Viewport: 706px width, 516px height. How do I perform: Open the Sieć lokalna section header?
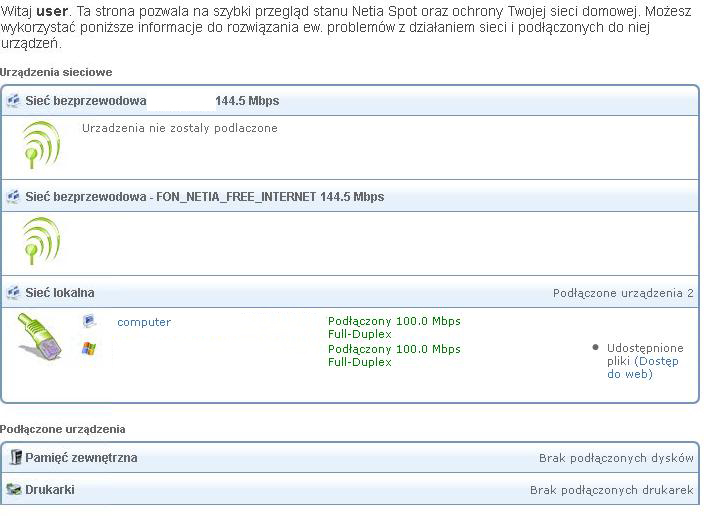tap(350, 293)
